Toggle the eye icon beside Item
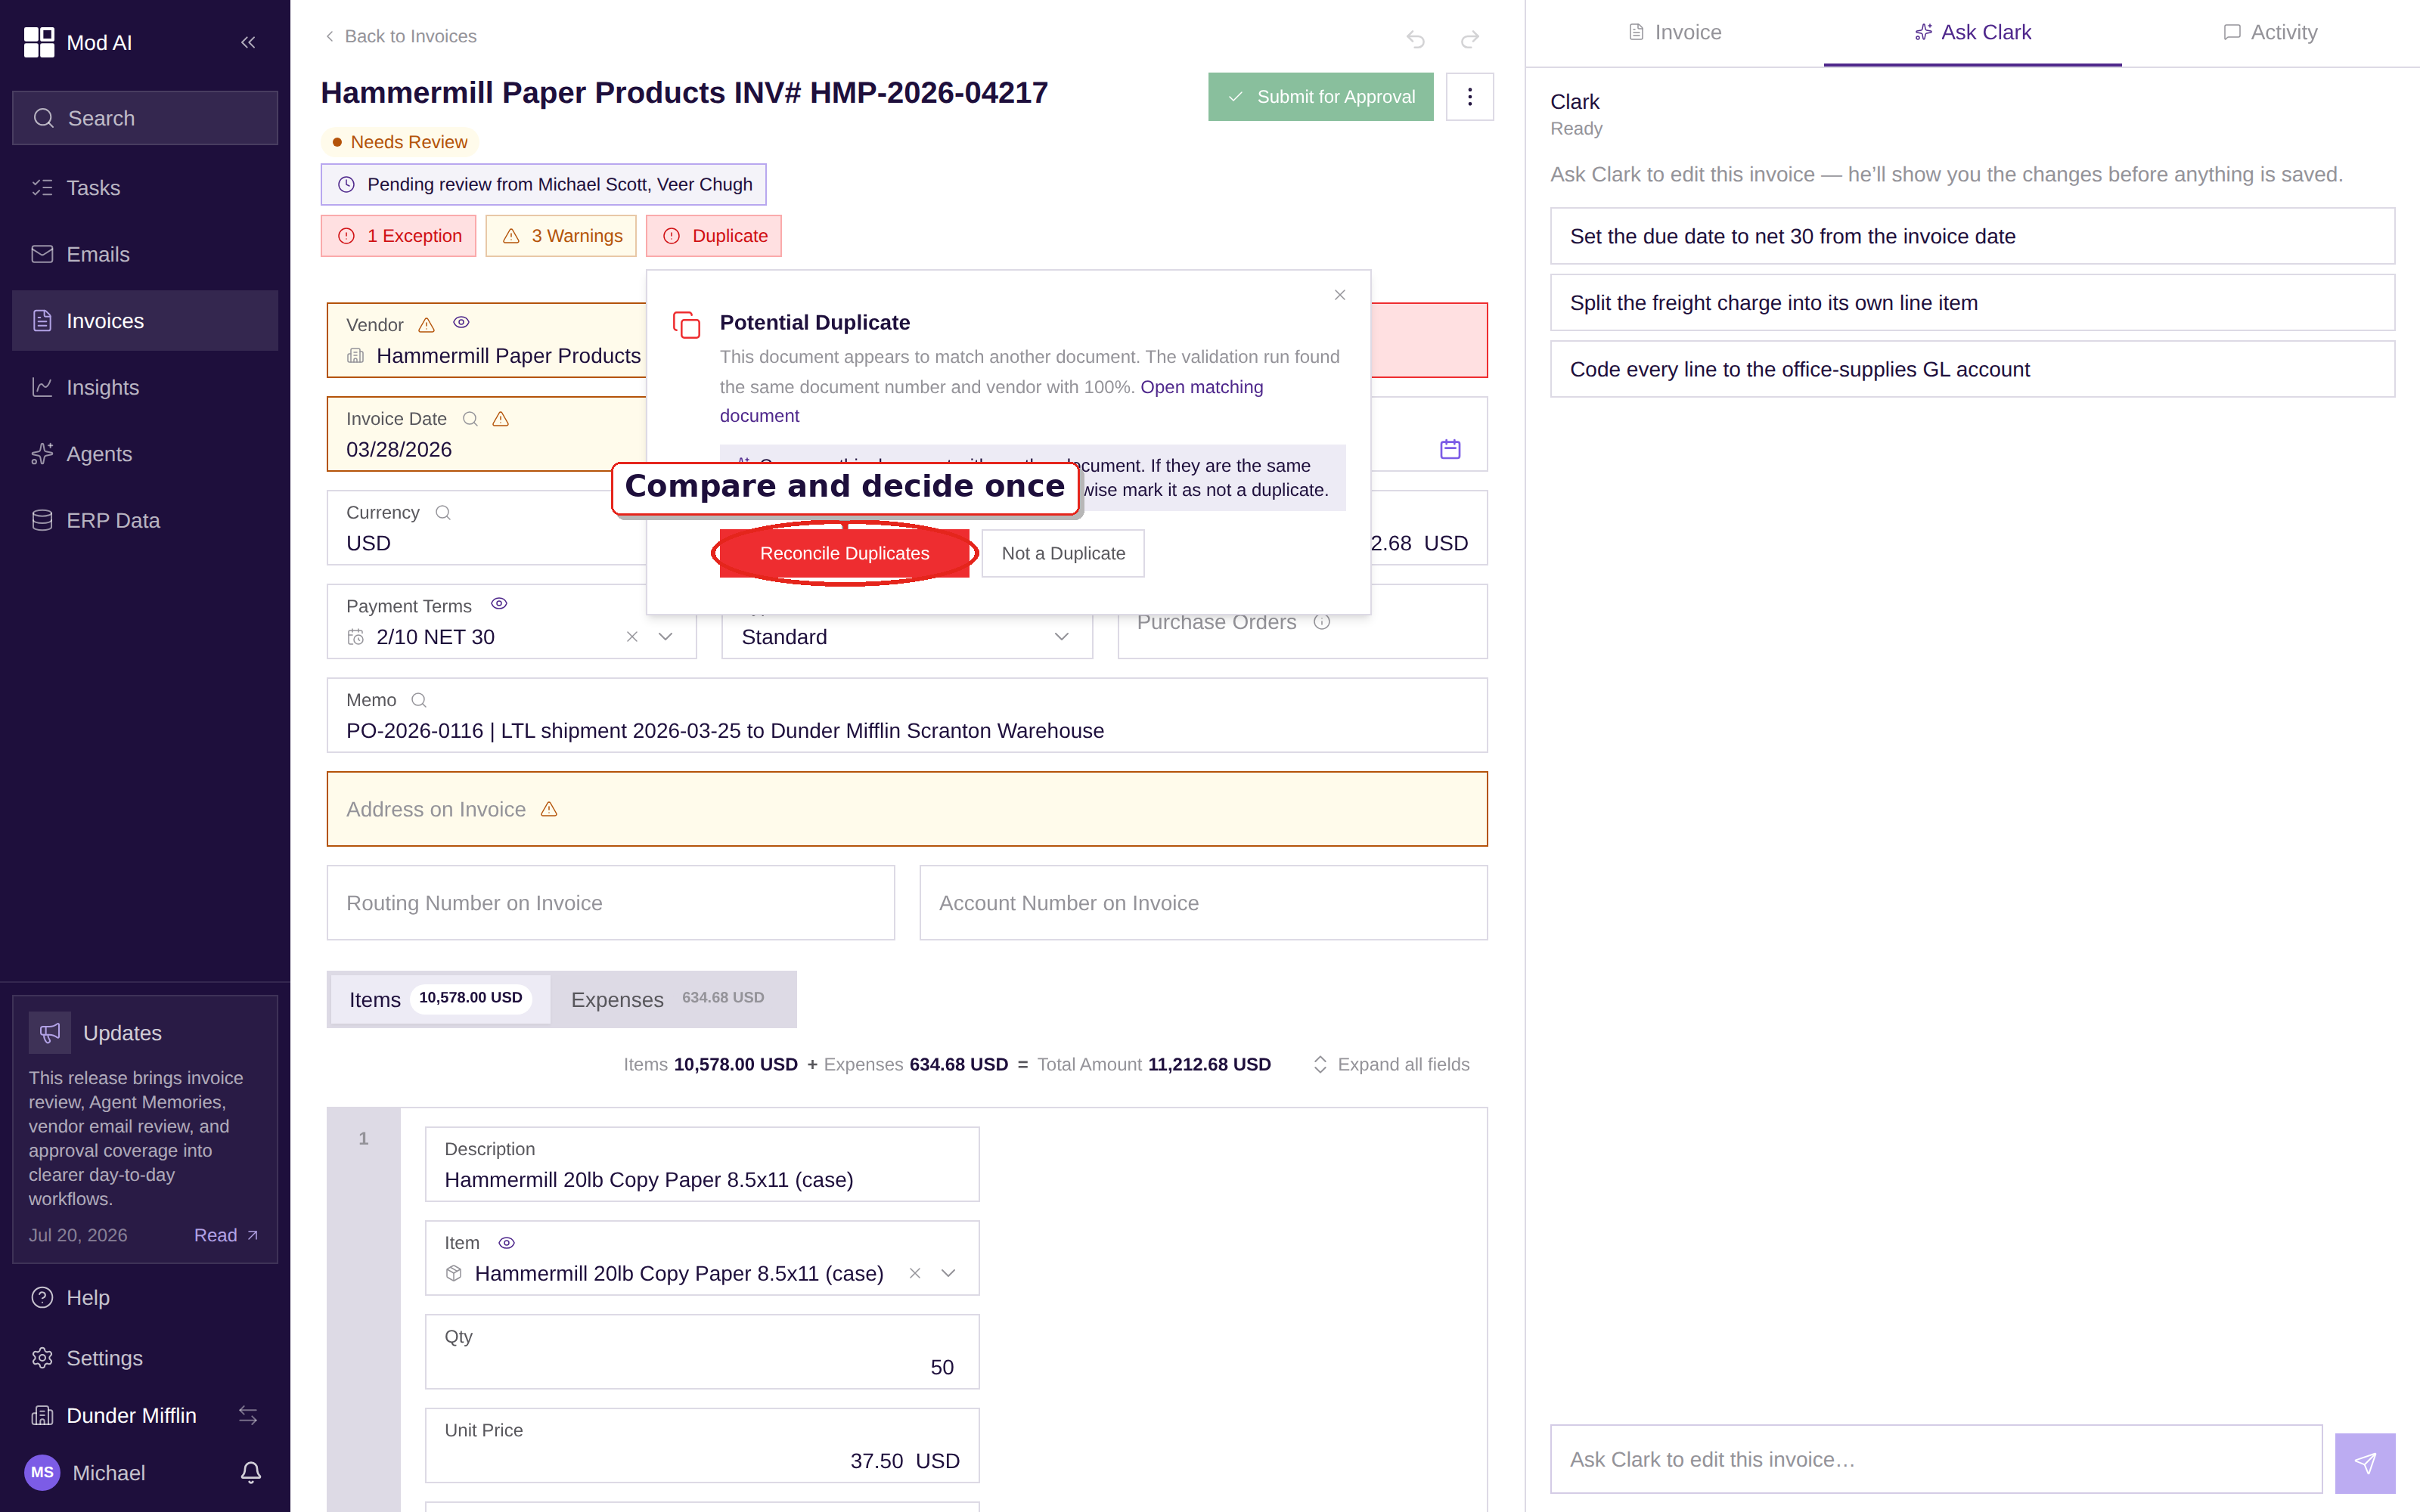 [x=507, y=1243]
